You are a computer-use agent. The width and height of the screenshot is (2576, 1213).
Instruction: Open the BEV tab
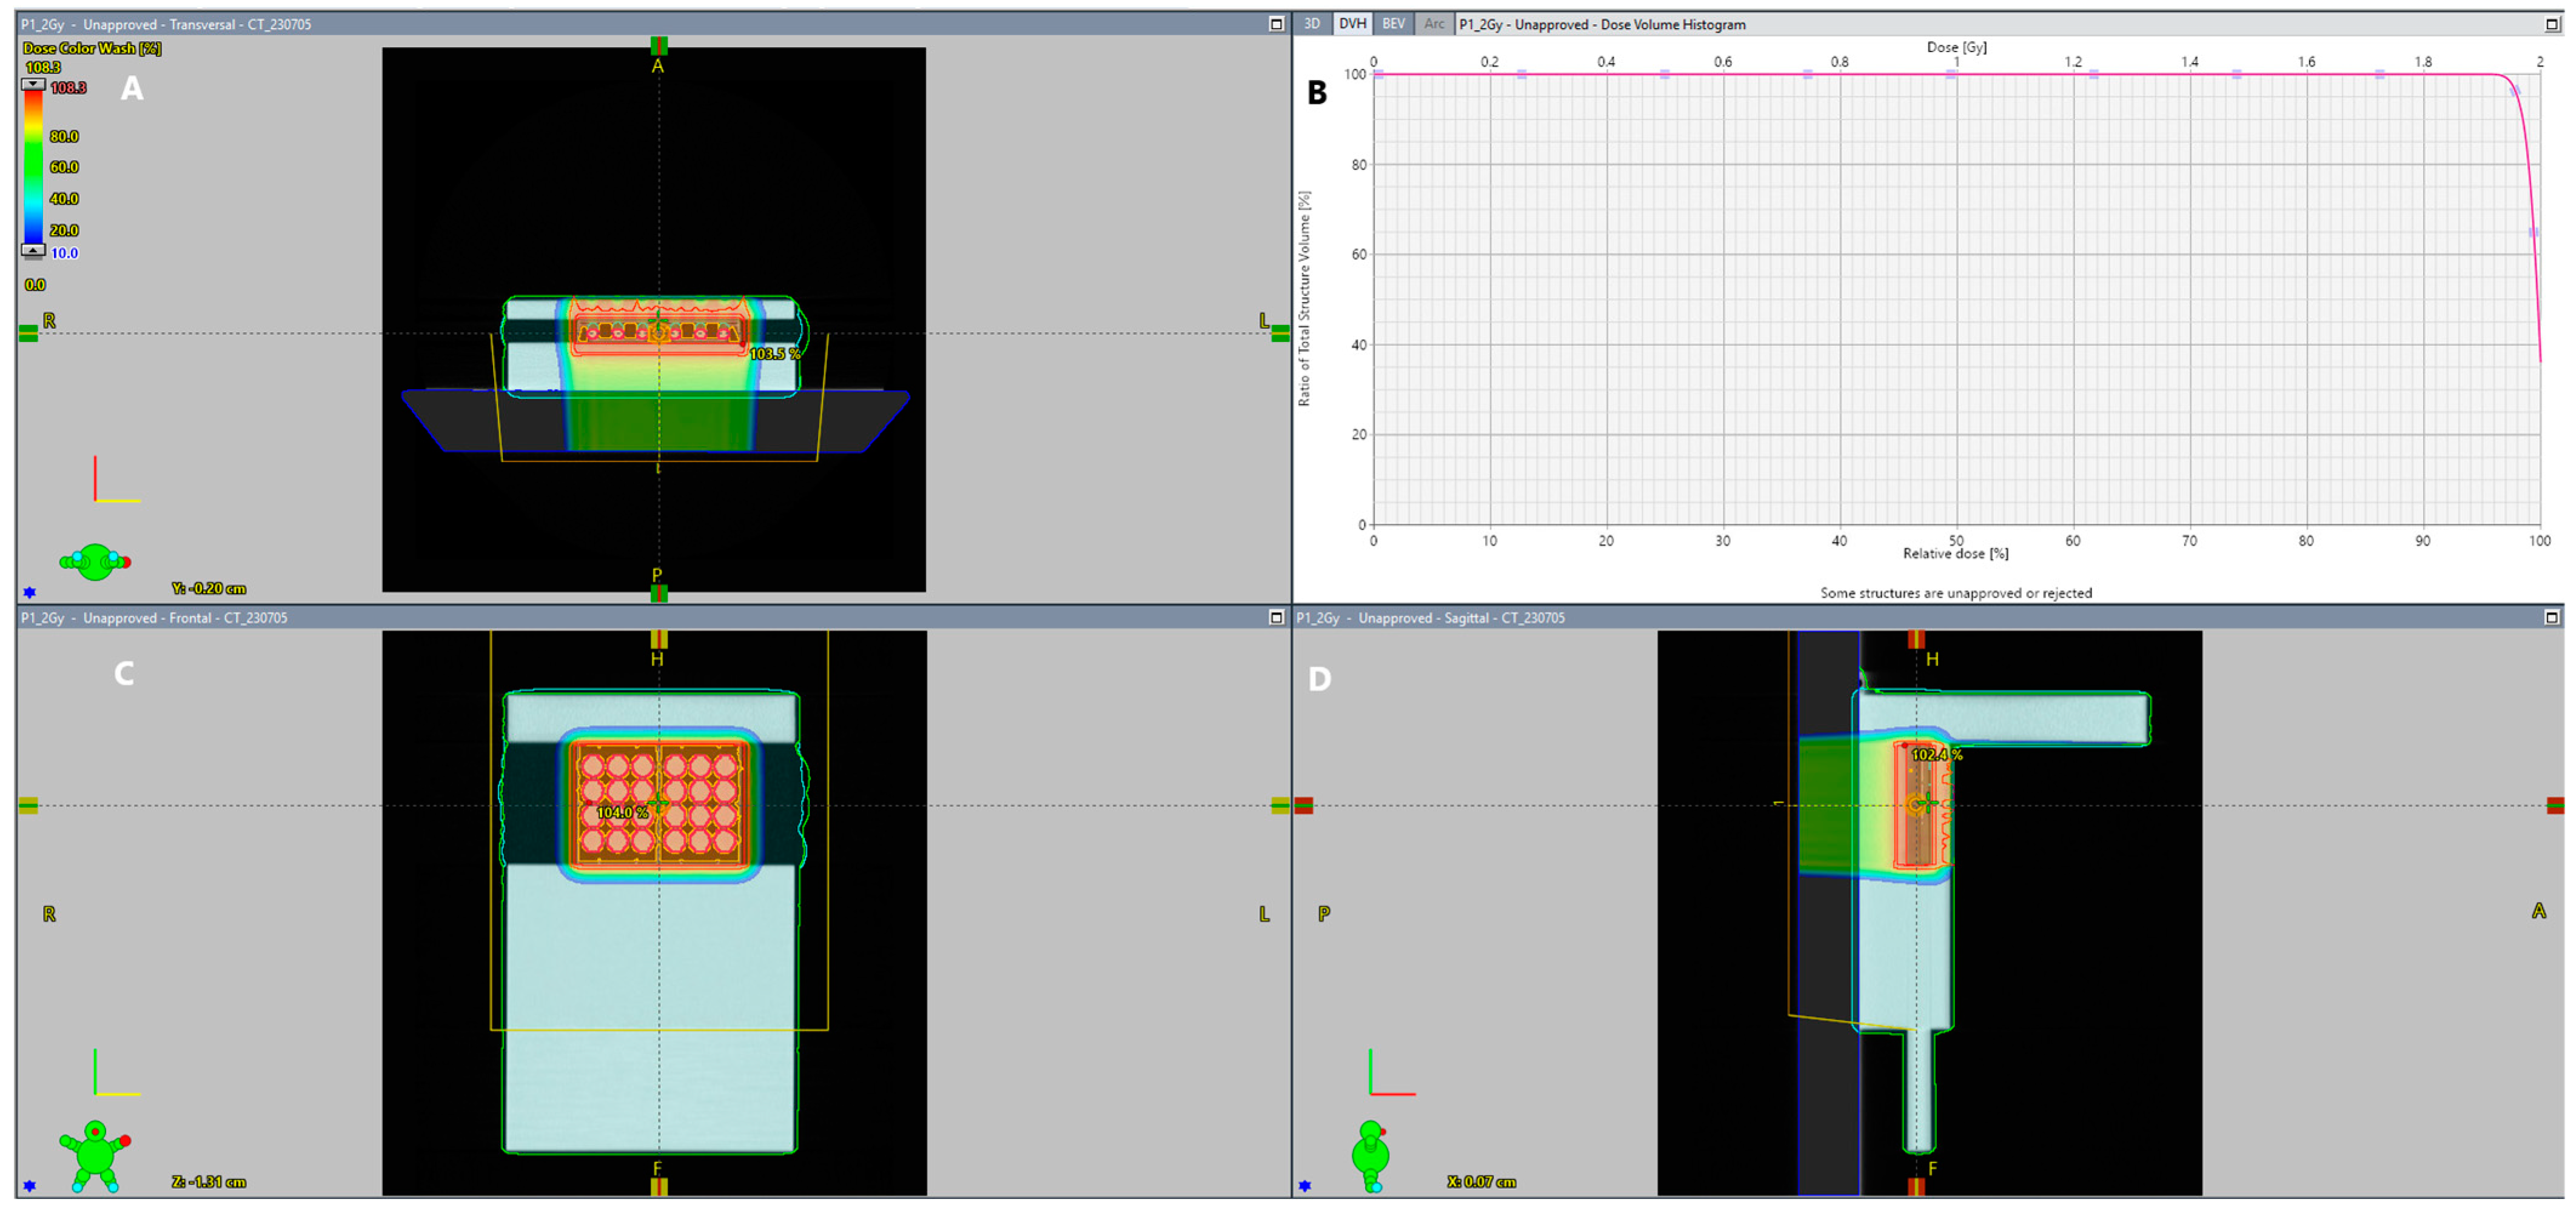click(x=1393, y=24)
